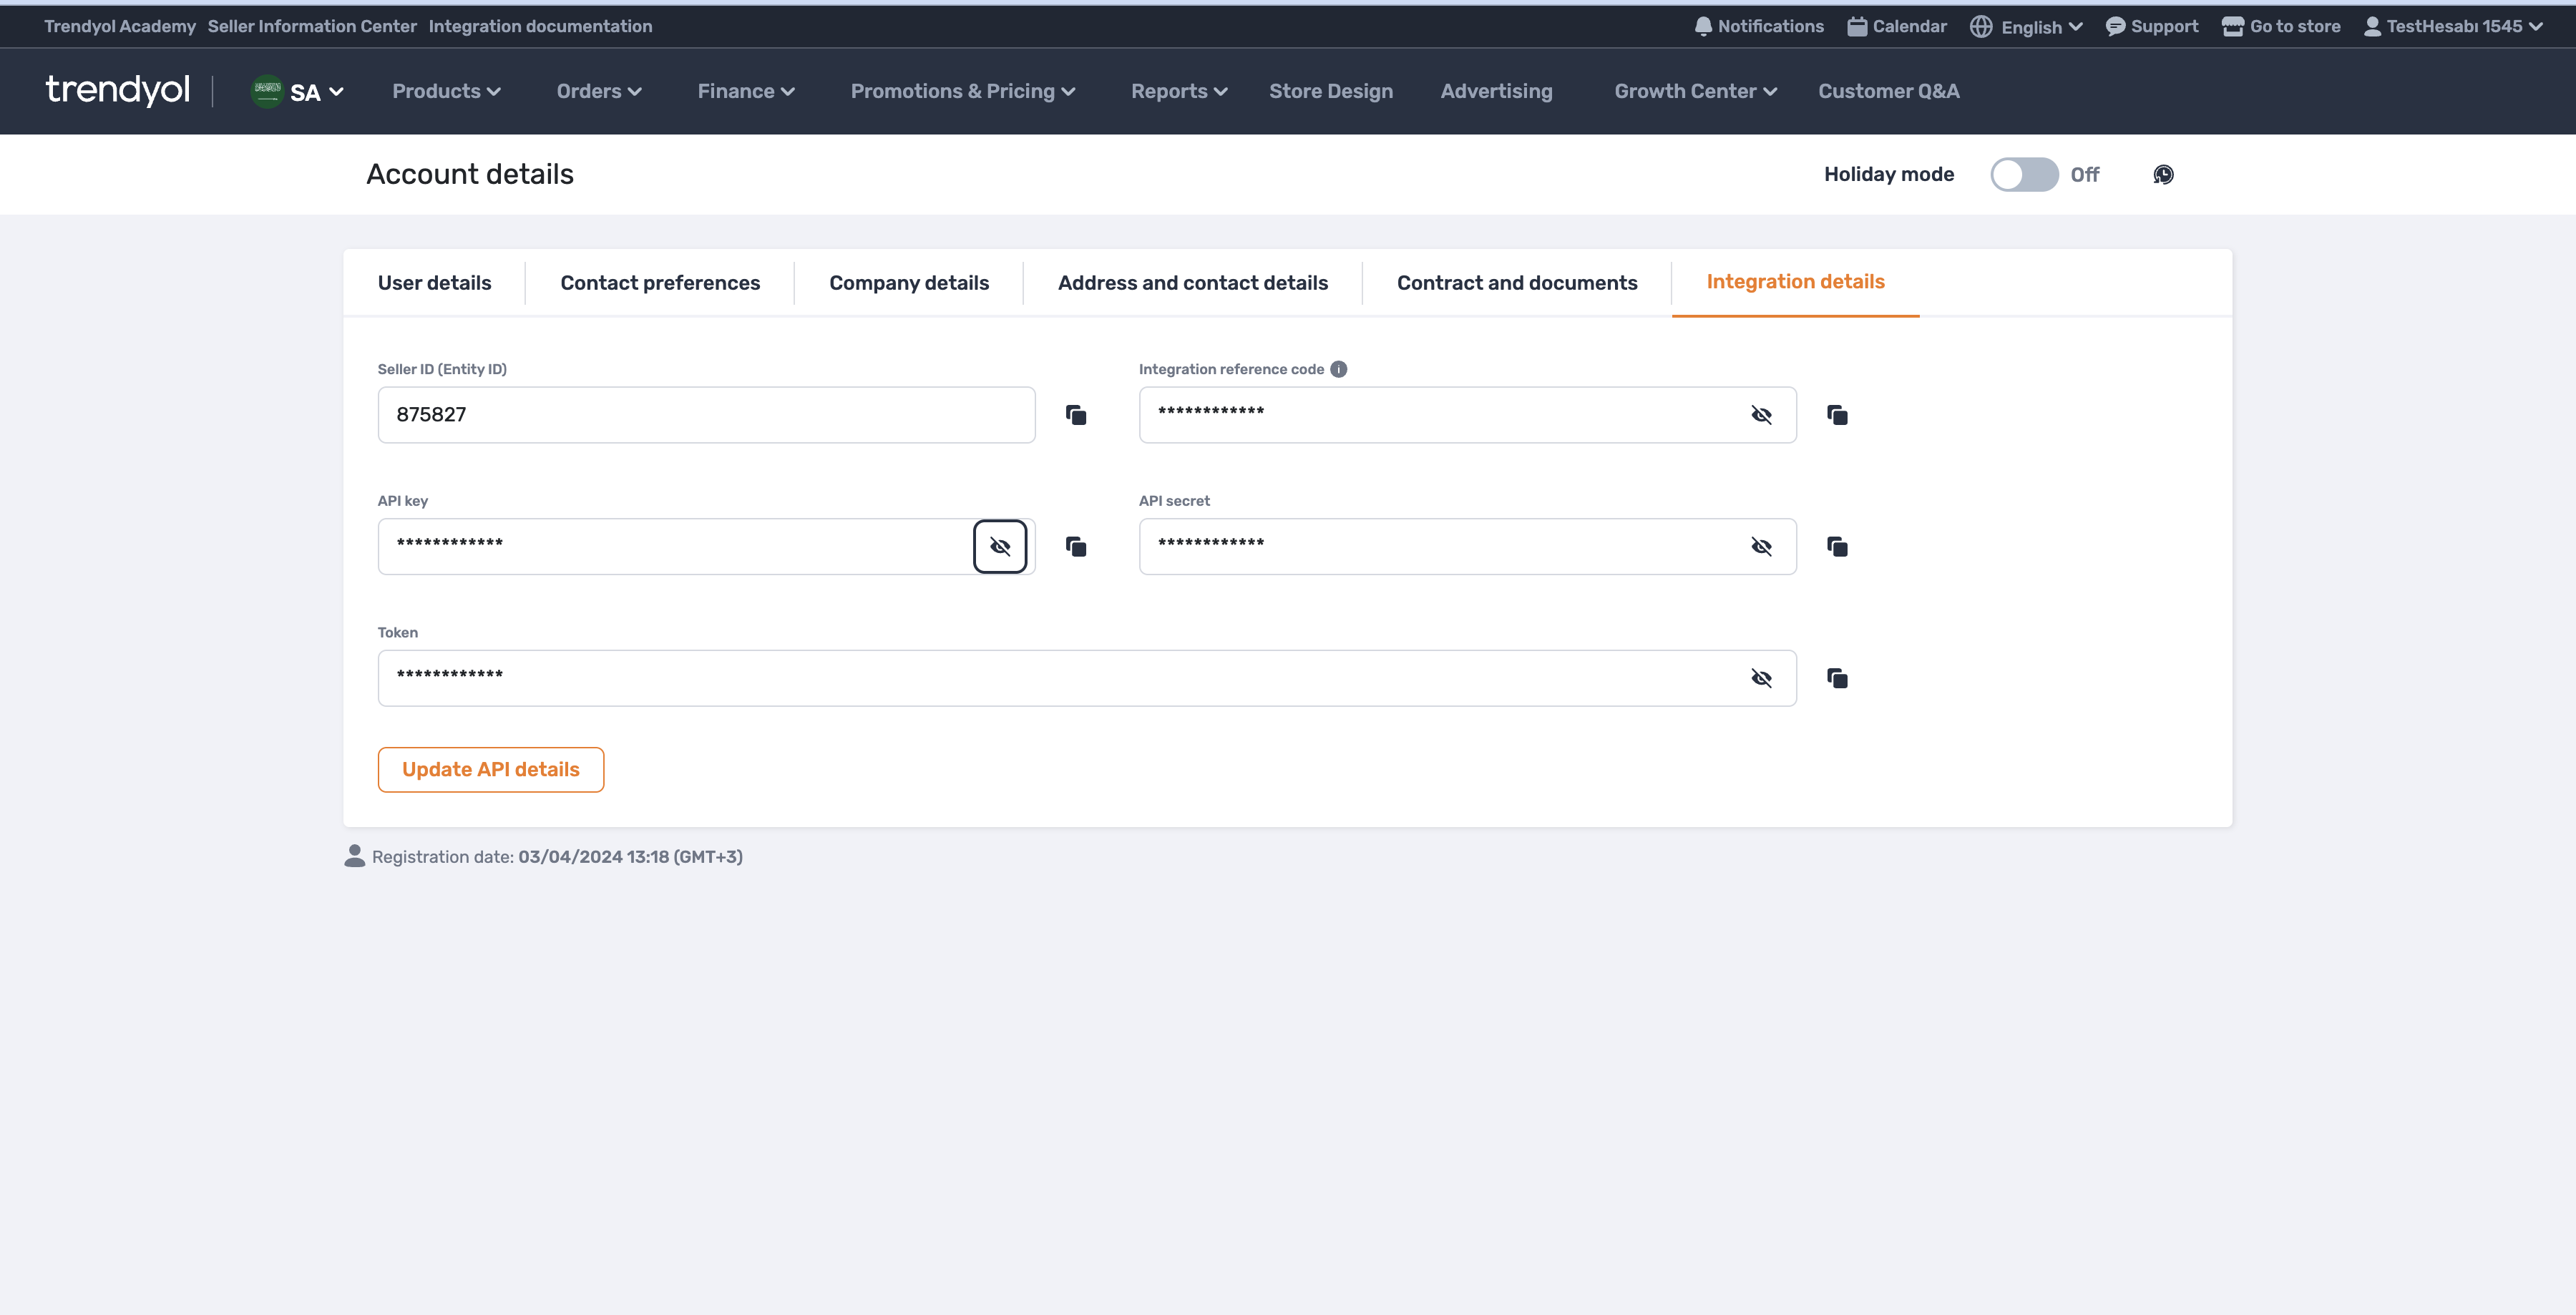Click the Go to store shop icon
Image resolution: width=2576 pixels, height=1315 pixels.
[x=2233, y=27]
